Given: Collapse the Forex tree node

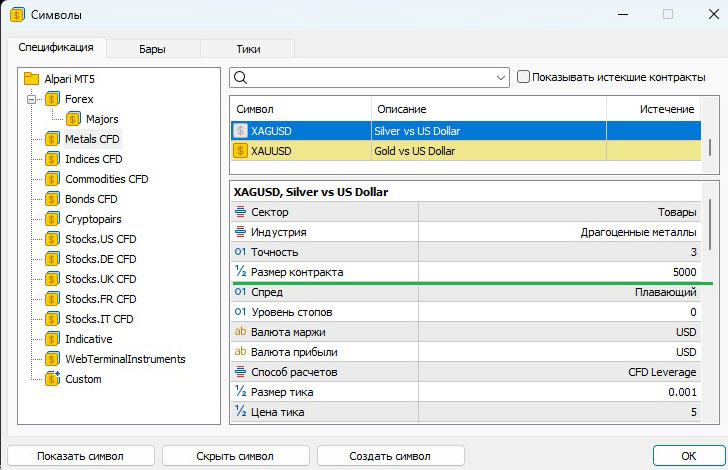Looking at the screenshot, I should 32,99.
